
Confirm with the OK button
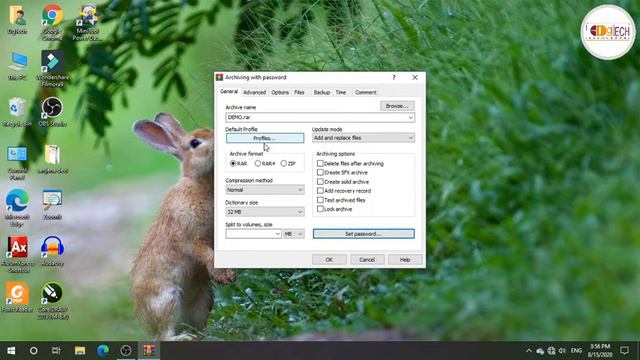tap(329, 260)
